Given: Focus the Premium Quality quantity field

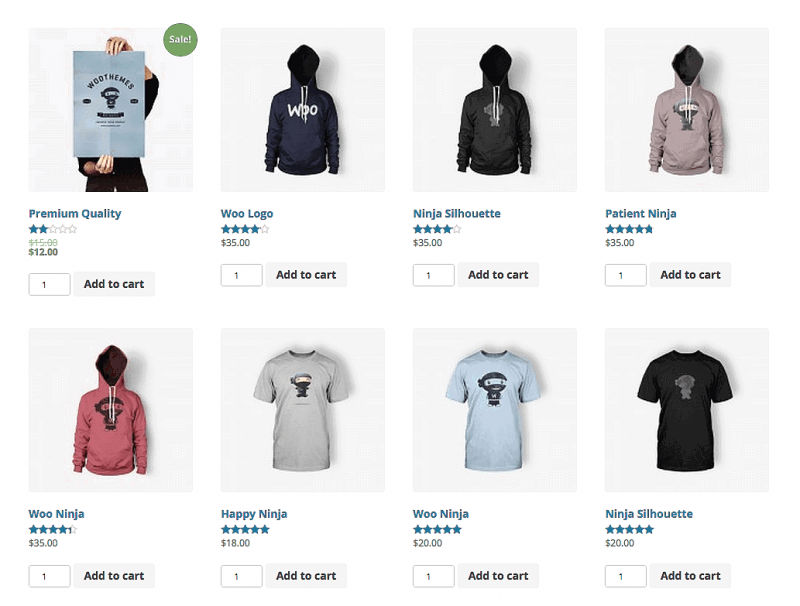Looking at the screenshot, I should point(49,285).
